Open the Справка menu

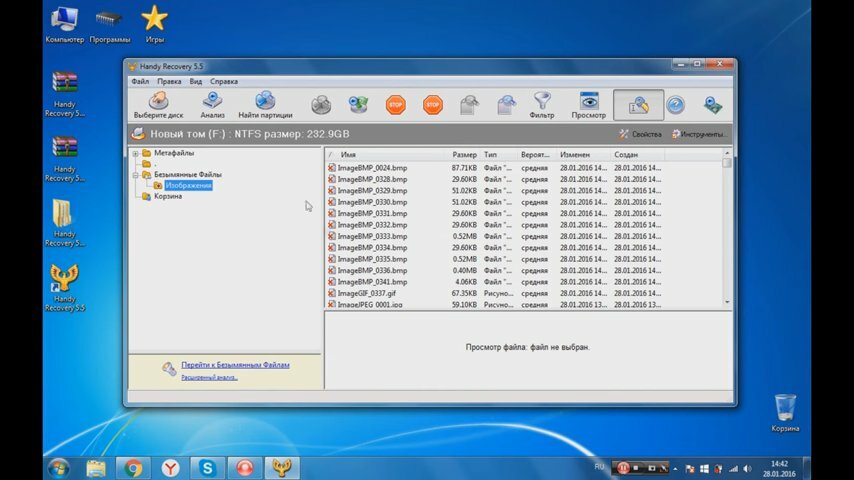click(x=224, y=81)
